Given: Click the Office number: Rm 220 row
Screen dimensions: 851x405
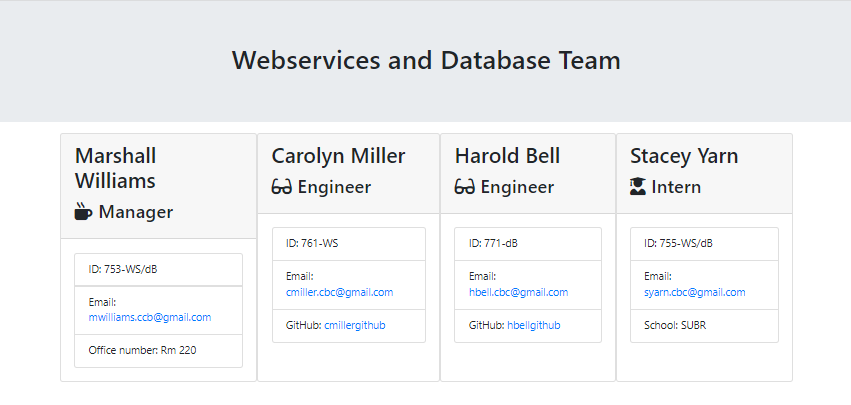Looking at the screenshot, I should pyautogui.click(x=158, y=351).
